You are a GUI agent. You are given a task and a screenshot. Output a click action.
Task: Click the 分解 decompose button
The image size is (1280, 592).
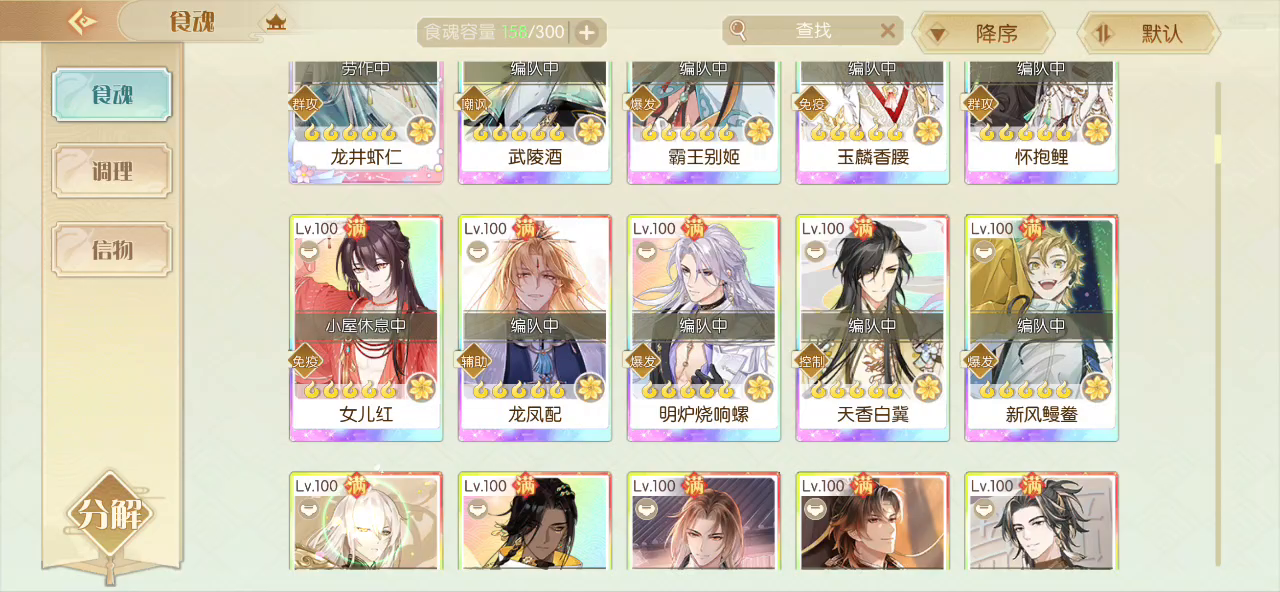110,515
